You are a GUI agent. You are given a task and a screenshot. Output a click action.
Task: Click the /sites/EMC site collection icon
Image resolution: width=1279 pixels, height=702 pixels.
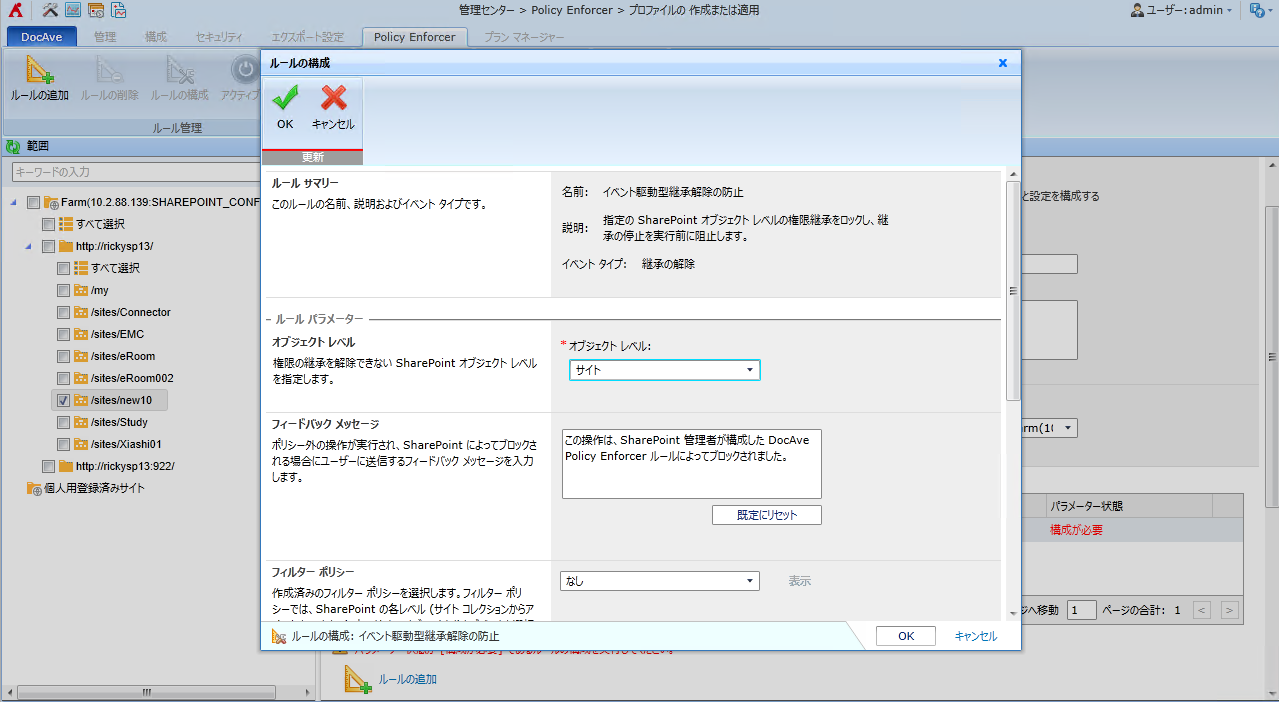(x=81, y=334)
